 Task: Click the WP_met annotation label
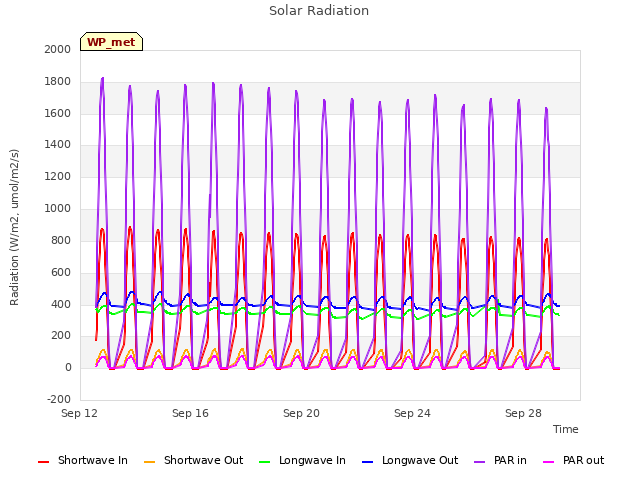tap(111, 42)
